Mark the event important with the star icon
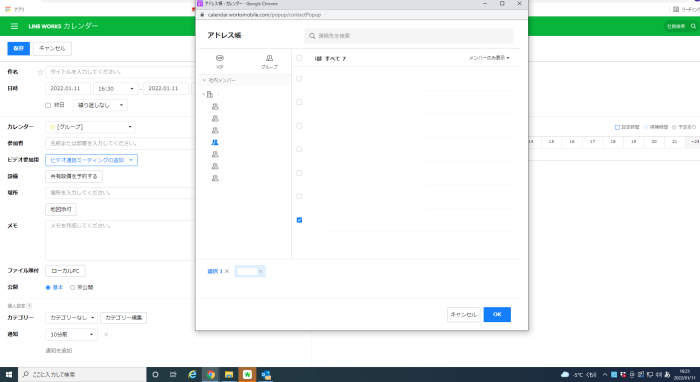Image resolution: width=700 pixels, height=382 pixels. pyautogui.click(x=40, y=72)
